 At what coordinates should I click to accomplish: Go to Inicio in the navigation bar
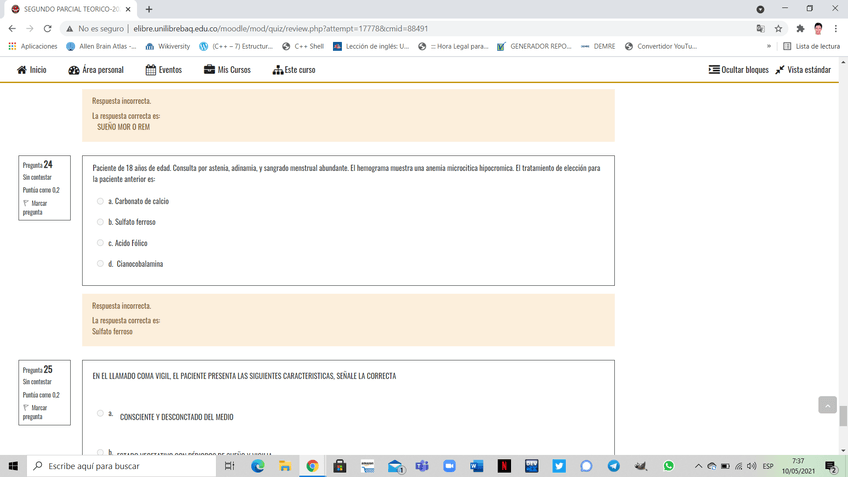coord(32,70)
